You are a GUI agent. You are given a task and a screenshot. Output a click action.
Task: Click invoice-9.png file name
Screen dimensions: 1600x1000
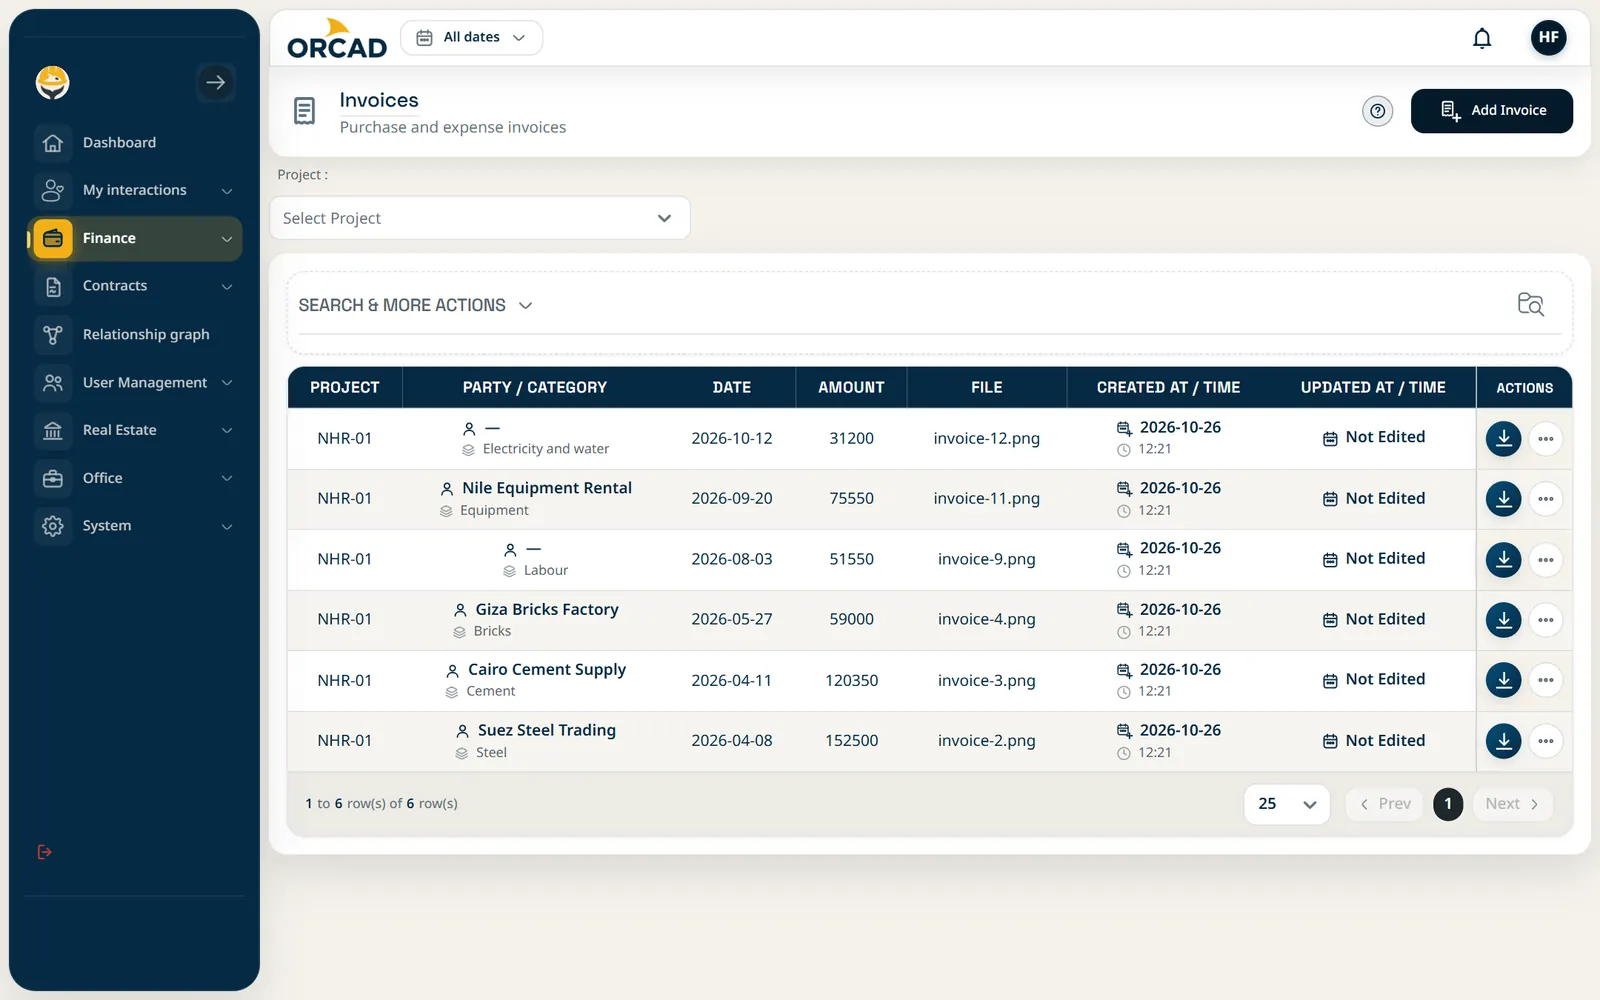pos(986,559)
